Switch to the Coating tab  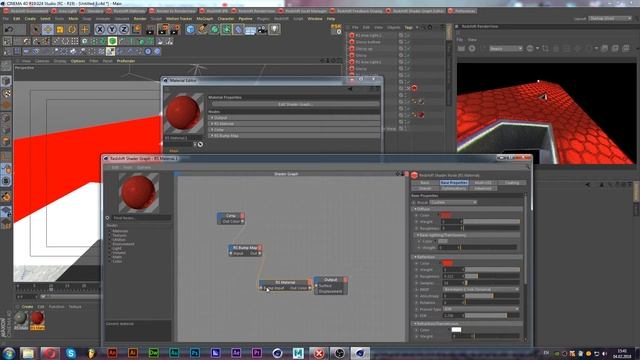coord(512,182)
